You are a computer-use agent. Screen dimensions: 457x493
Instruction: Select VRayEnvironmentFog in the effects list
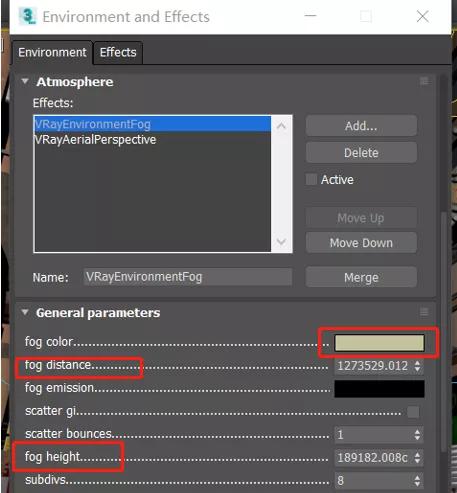(x=152, y=124)
